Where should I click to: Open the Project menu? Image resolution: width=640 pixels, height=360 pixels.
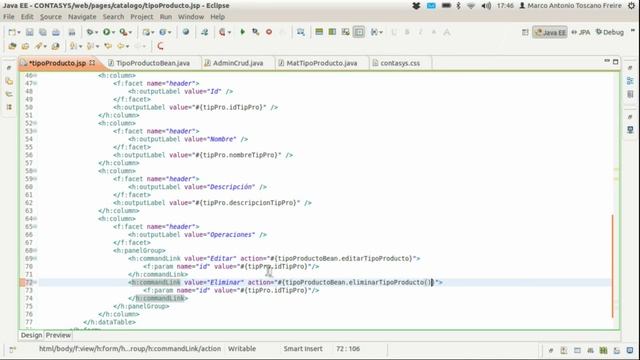[142, 17]
